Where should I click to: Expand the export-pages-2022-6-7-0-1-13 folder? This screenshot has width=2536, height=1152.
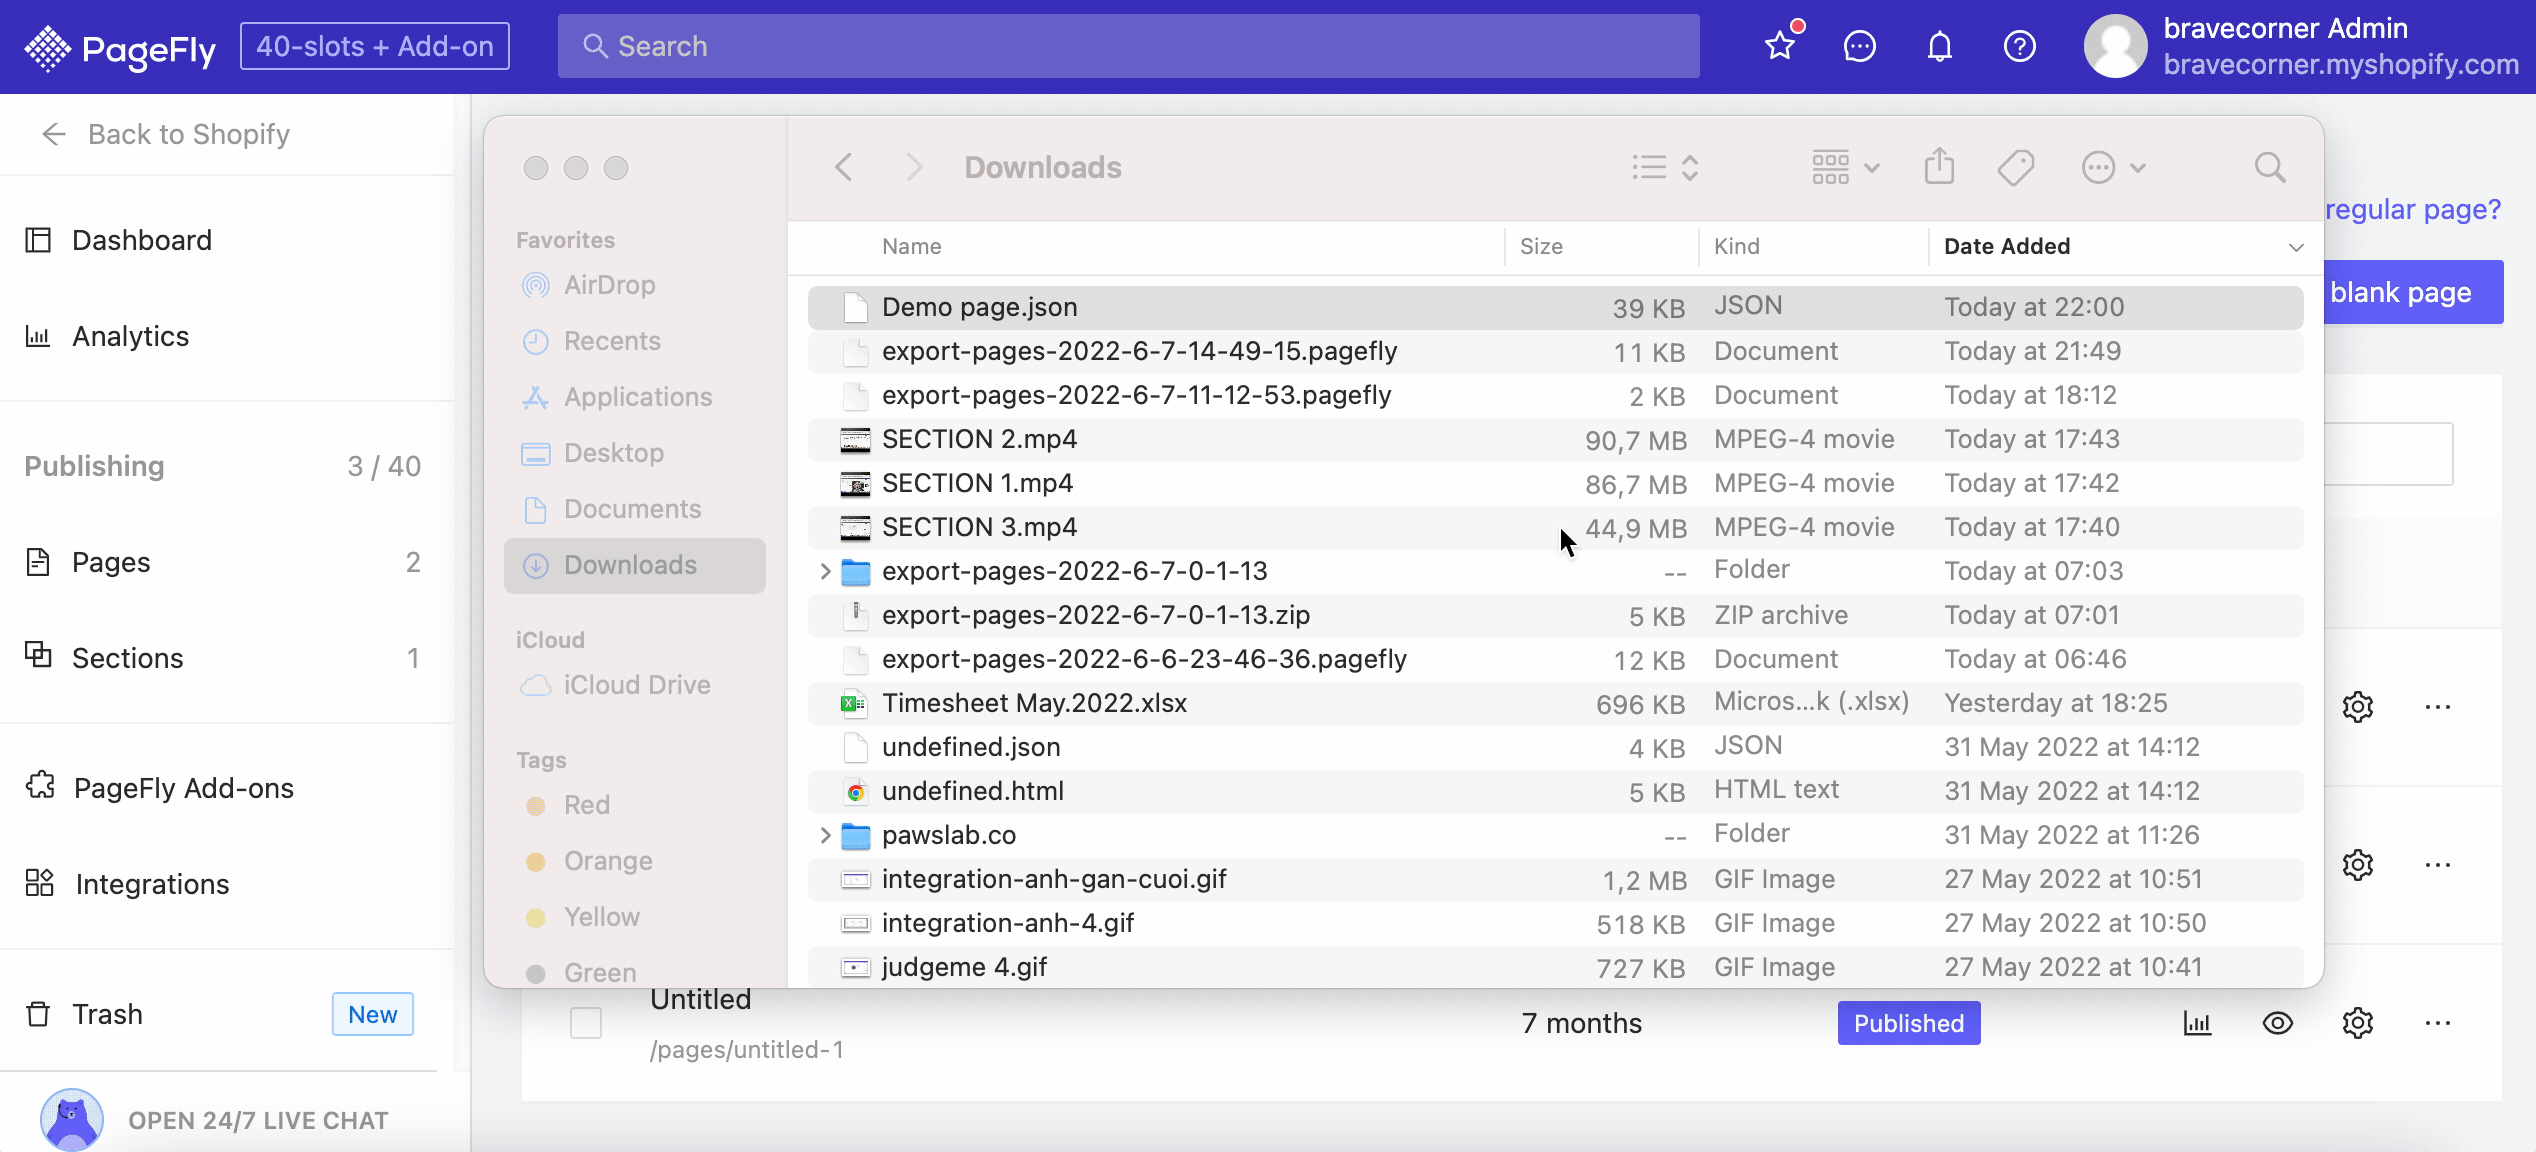click(825, 571)
